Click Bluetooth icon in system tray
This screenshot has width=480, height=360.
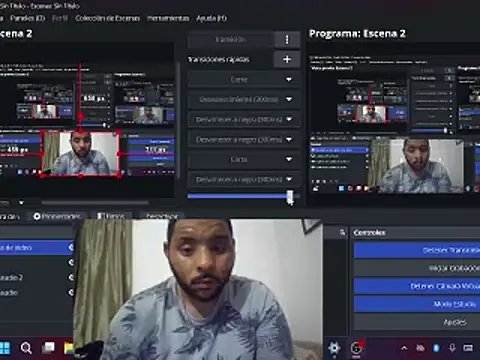click(x=436, y=348)
